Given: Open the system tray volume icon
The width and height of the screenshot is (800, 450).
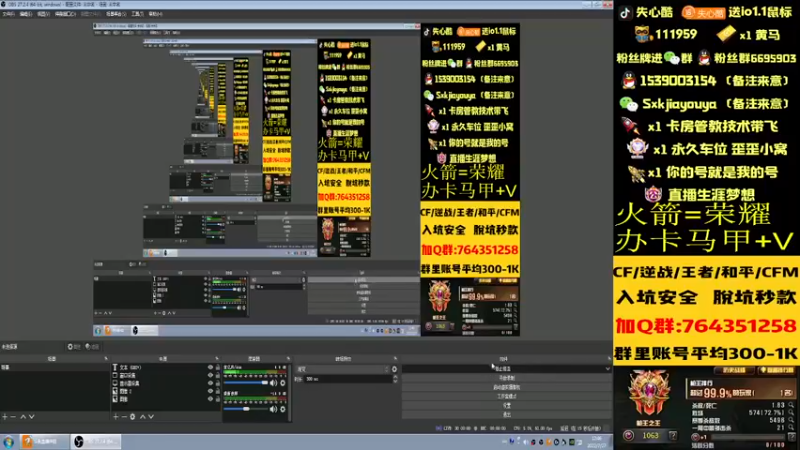Looking at the screenshot, I should pyautogui.click(x=526, y=442).
